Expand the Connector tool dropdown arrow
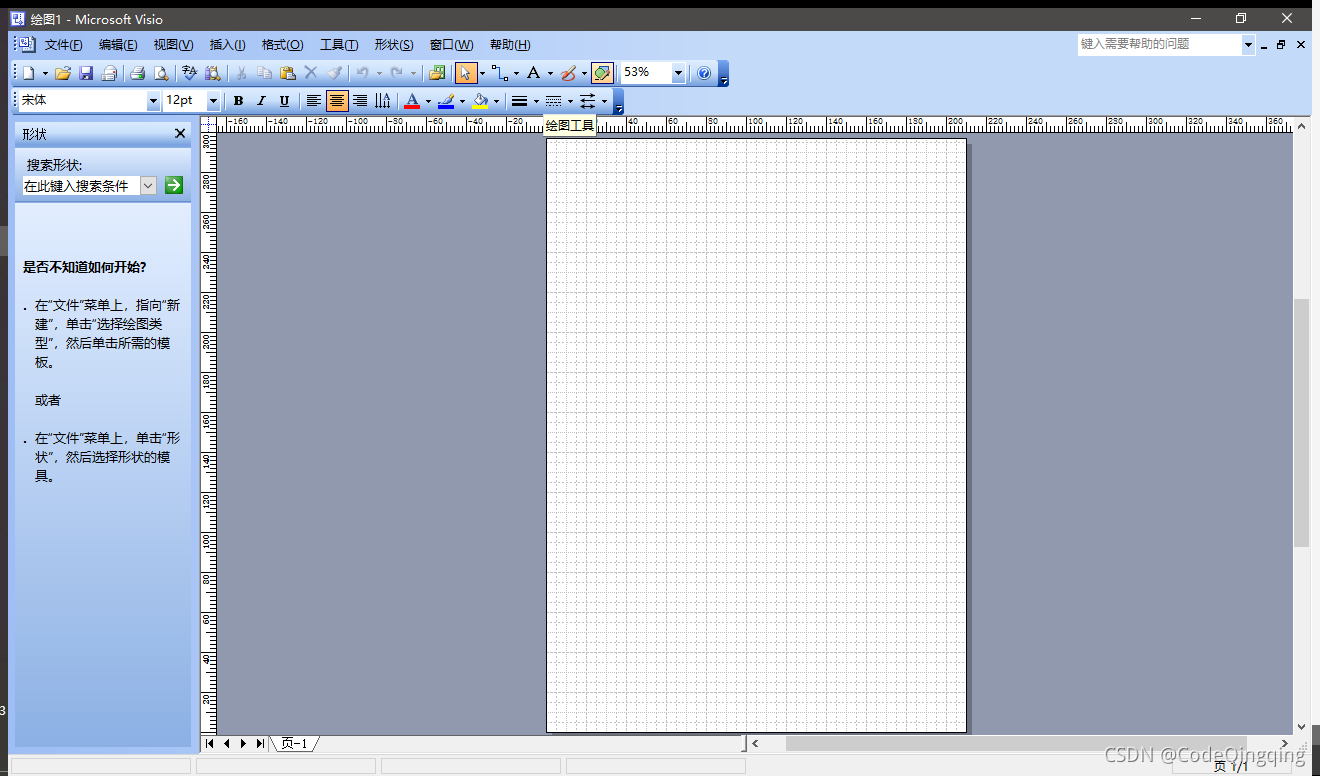Screen dimensions: 1320x776 pyautogui.click(x=516, y=73)
